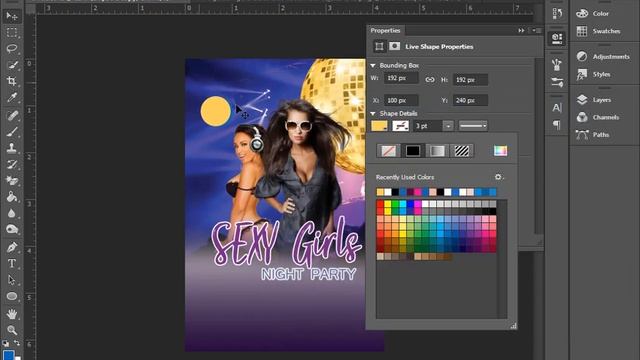
Task: Select the Pen tool
Action: click(11, 247)
